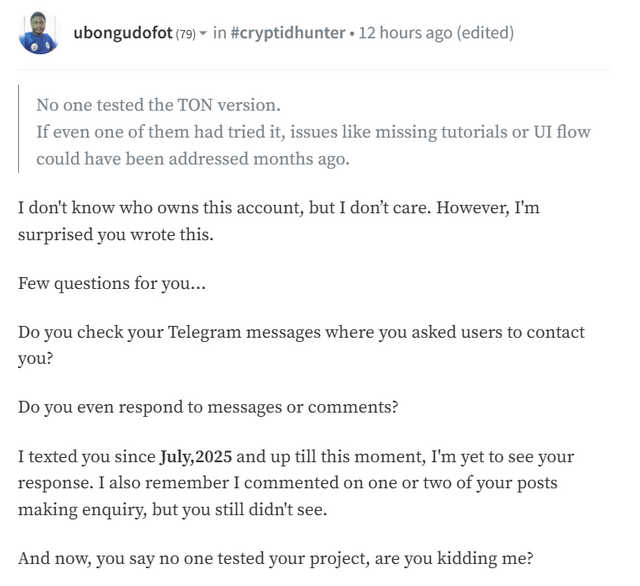The height and width of the screenshot is (586, 640).
Task: Click the 'surprised you wrote this.' line
Action: click(x=116, y=235)
